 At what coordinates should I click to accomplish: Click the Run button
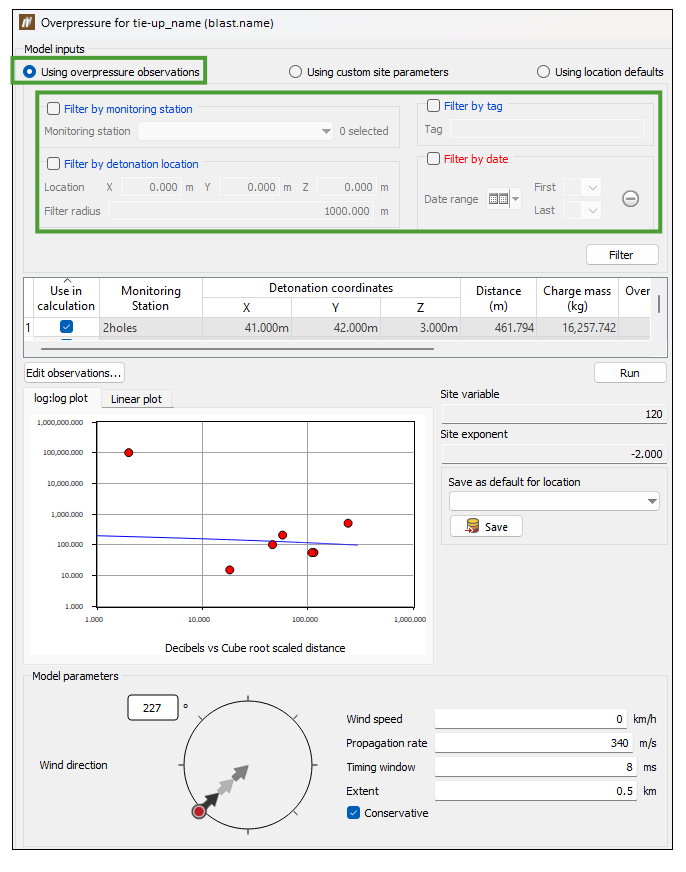tap(630, 373)
